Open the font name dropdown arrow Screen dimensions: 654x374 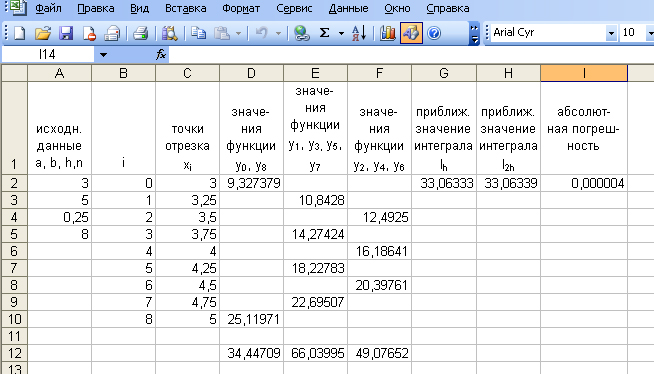click(611, 33)
